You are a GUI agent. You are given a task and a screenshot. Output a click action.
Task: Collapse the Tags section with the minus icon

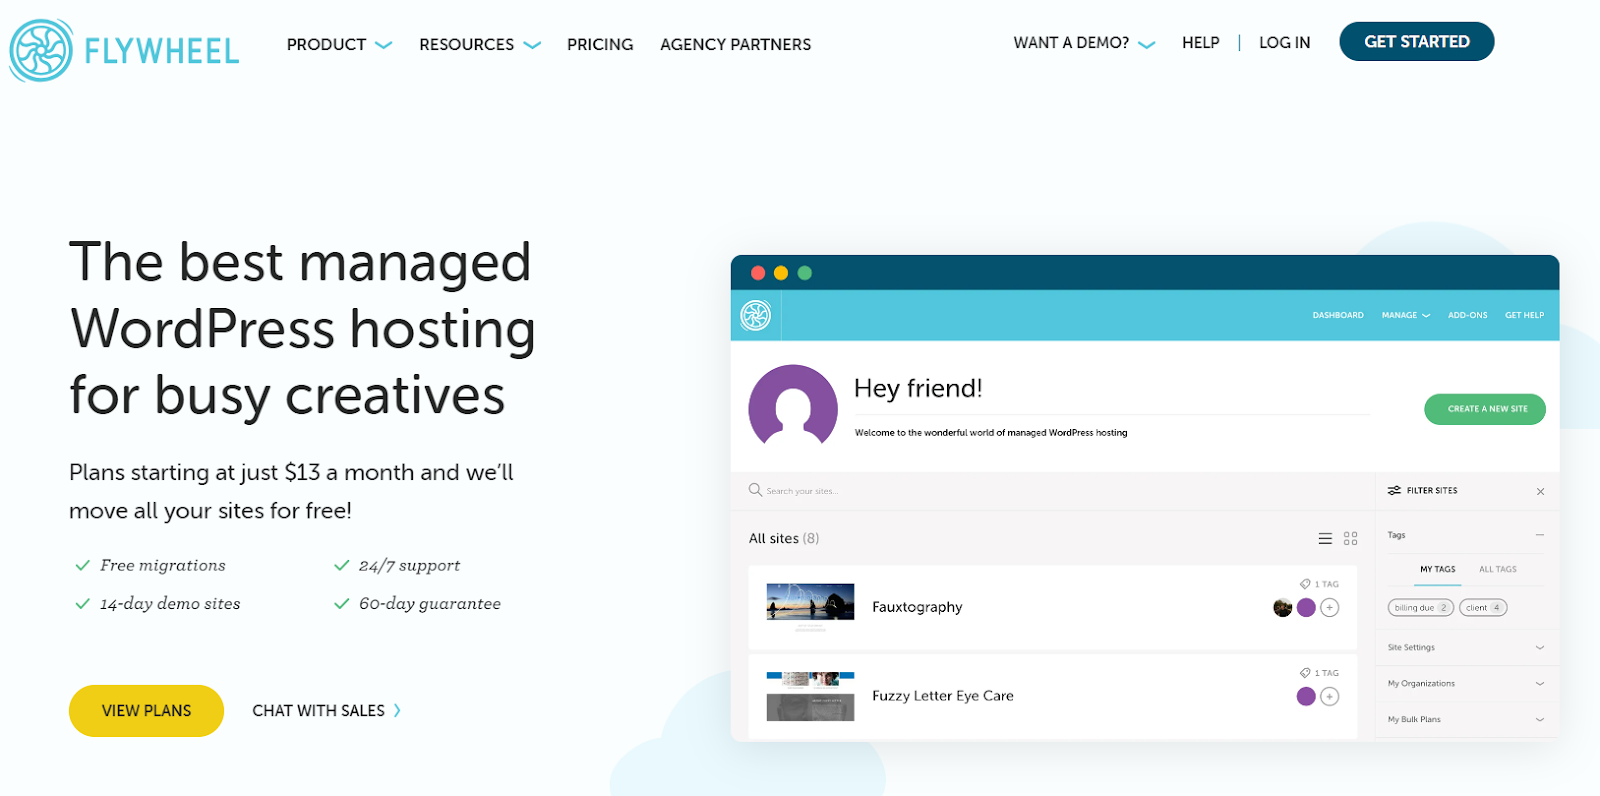click(x=1540, y=535)
